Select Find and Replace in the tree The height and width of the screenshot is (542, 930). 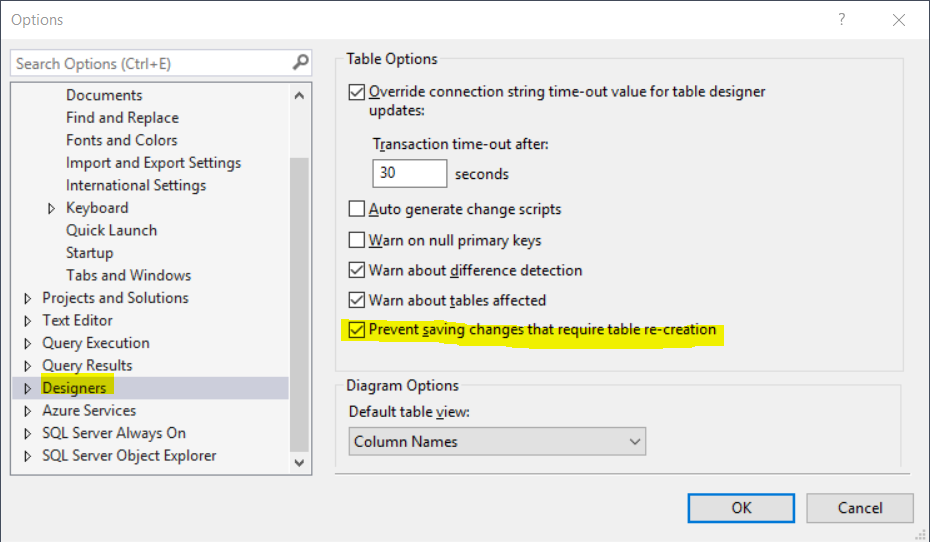click(x=122, y=117)
